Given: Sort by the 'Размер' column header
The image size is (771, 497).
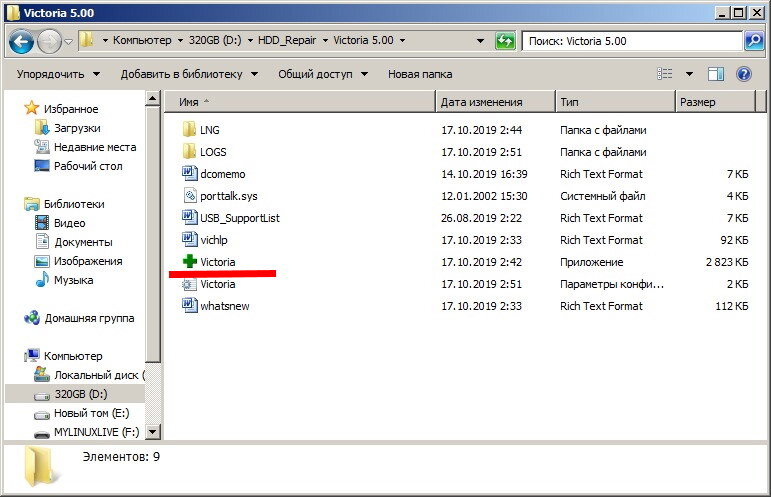Looking at the screenshot, I should click(x=715, y=102).
